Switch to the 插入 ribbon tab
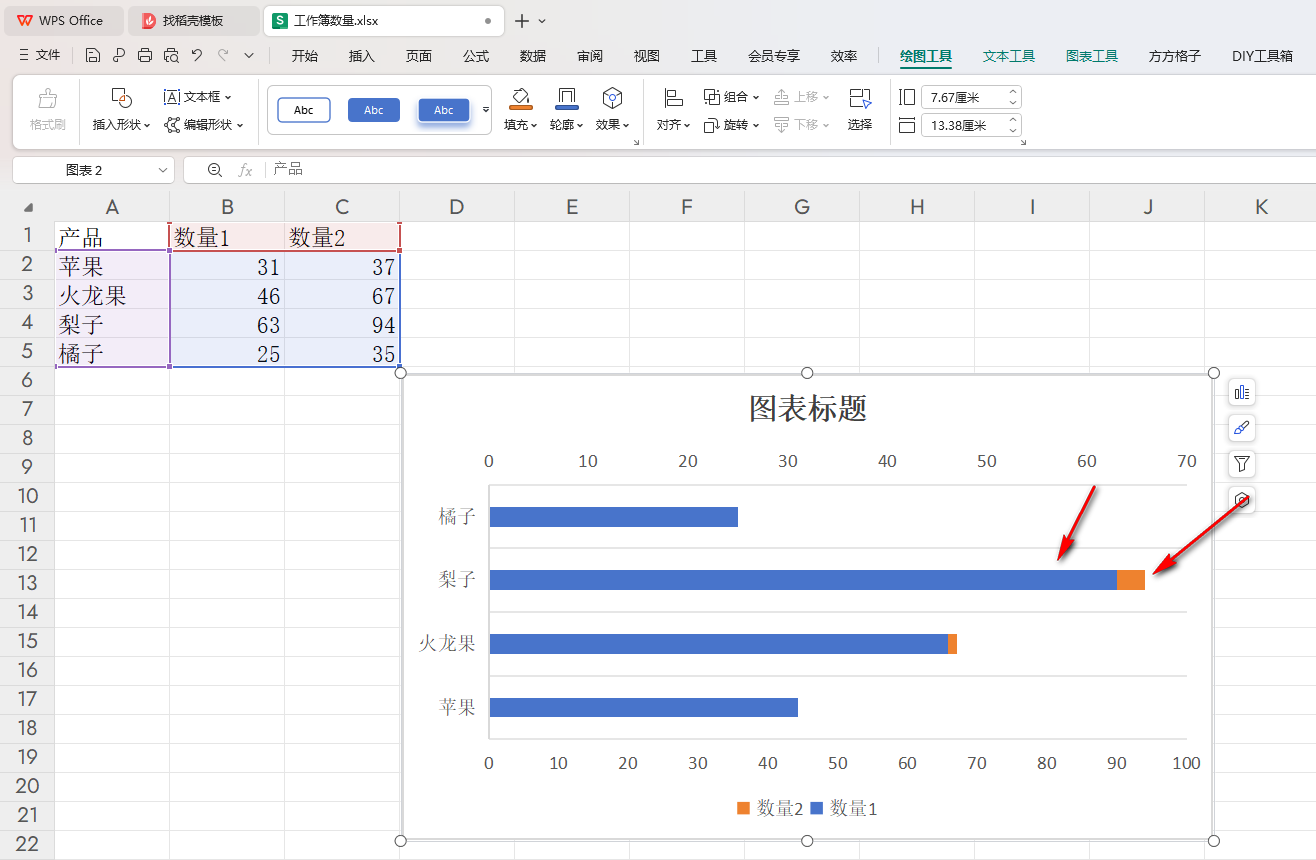This screenshot has width=1316, height=860. coord(362,56)
